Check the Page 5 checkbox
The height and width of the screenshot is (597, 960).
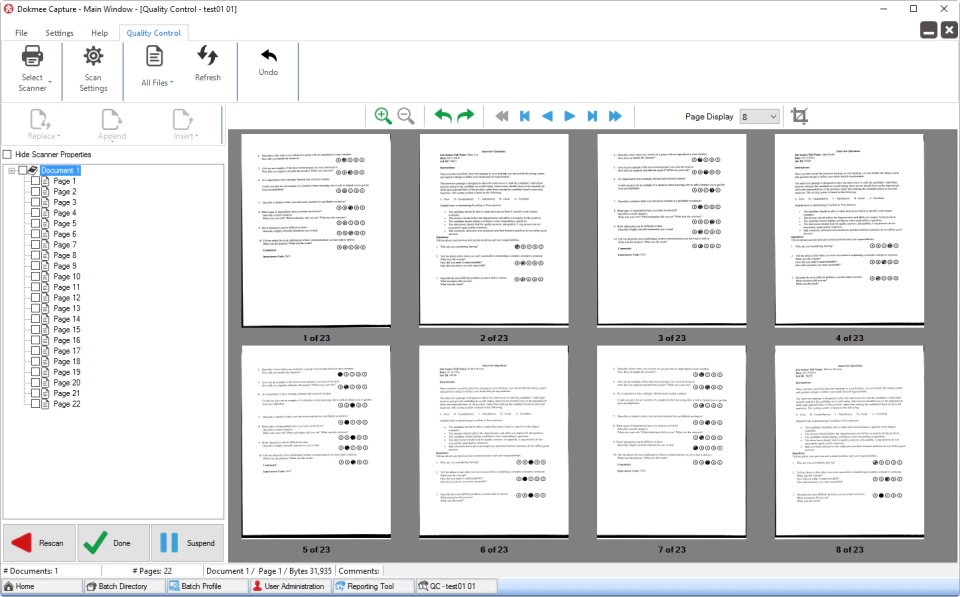[36, 223]
